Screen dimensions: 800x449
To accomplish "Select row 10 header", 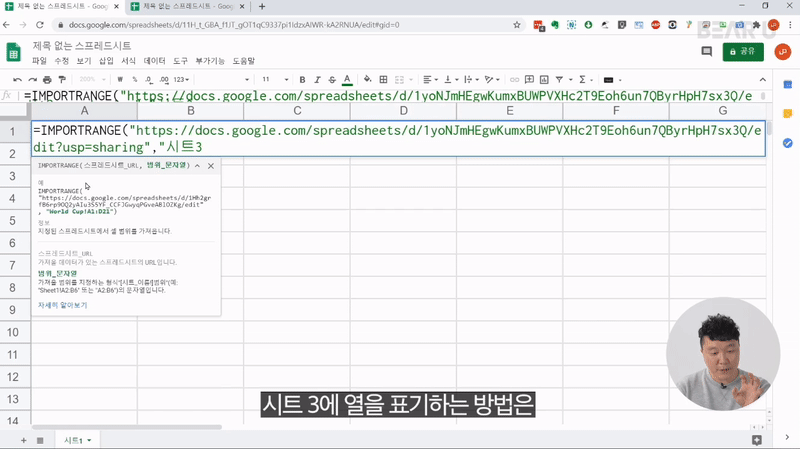I will 15,333.
